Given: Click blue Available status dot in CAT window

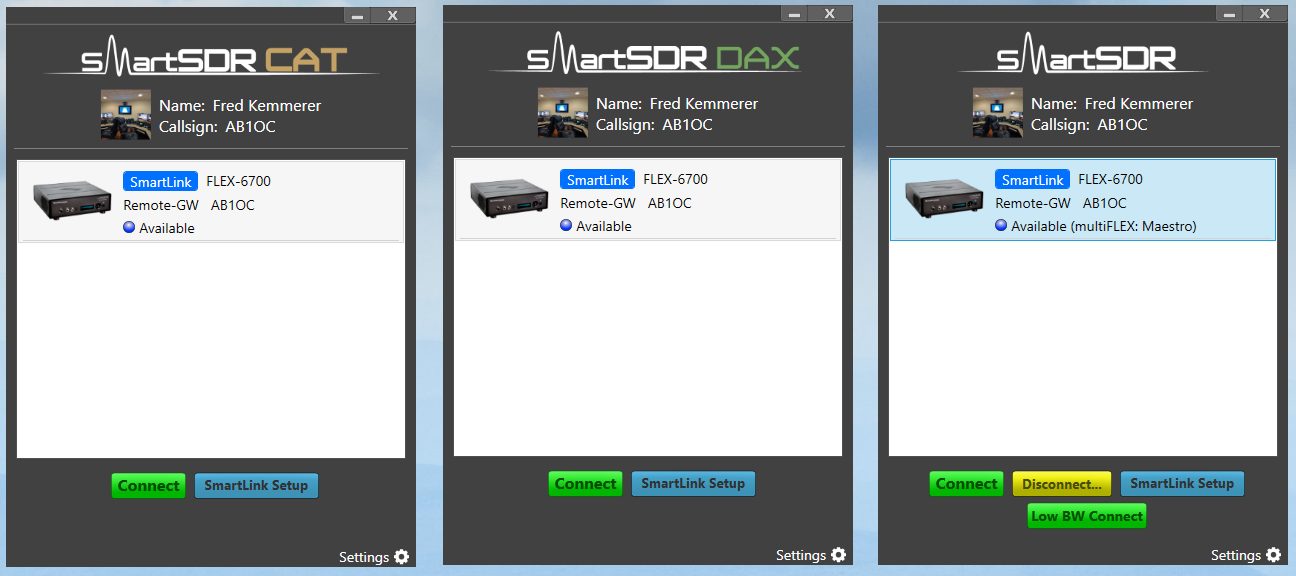Looking at the screenshot, I should [129, 228].
